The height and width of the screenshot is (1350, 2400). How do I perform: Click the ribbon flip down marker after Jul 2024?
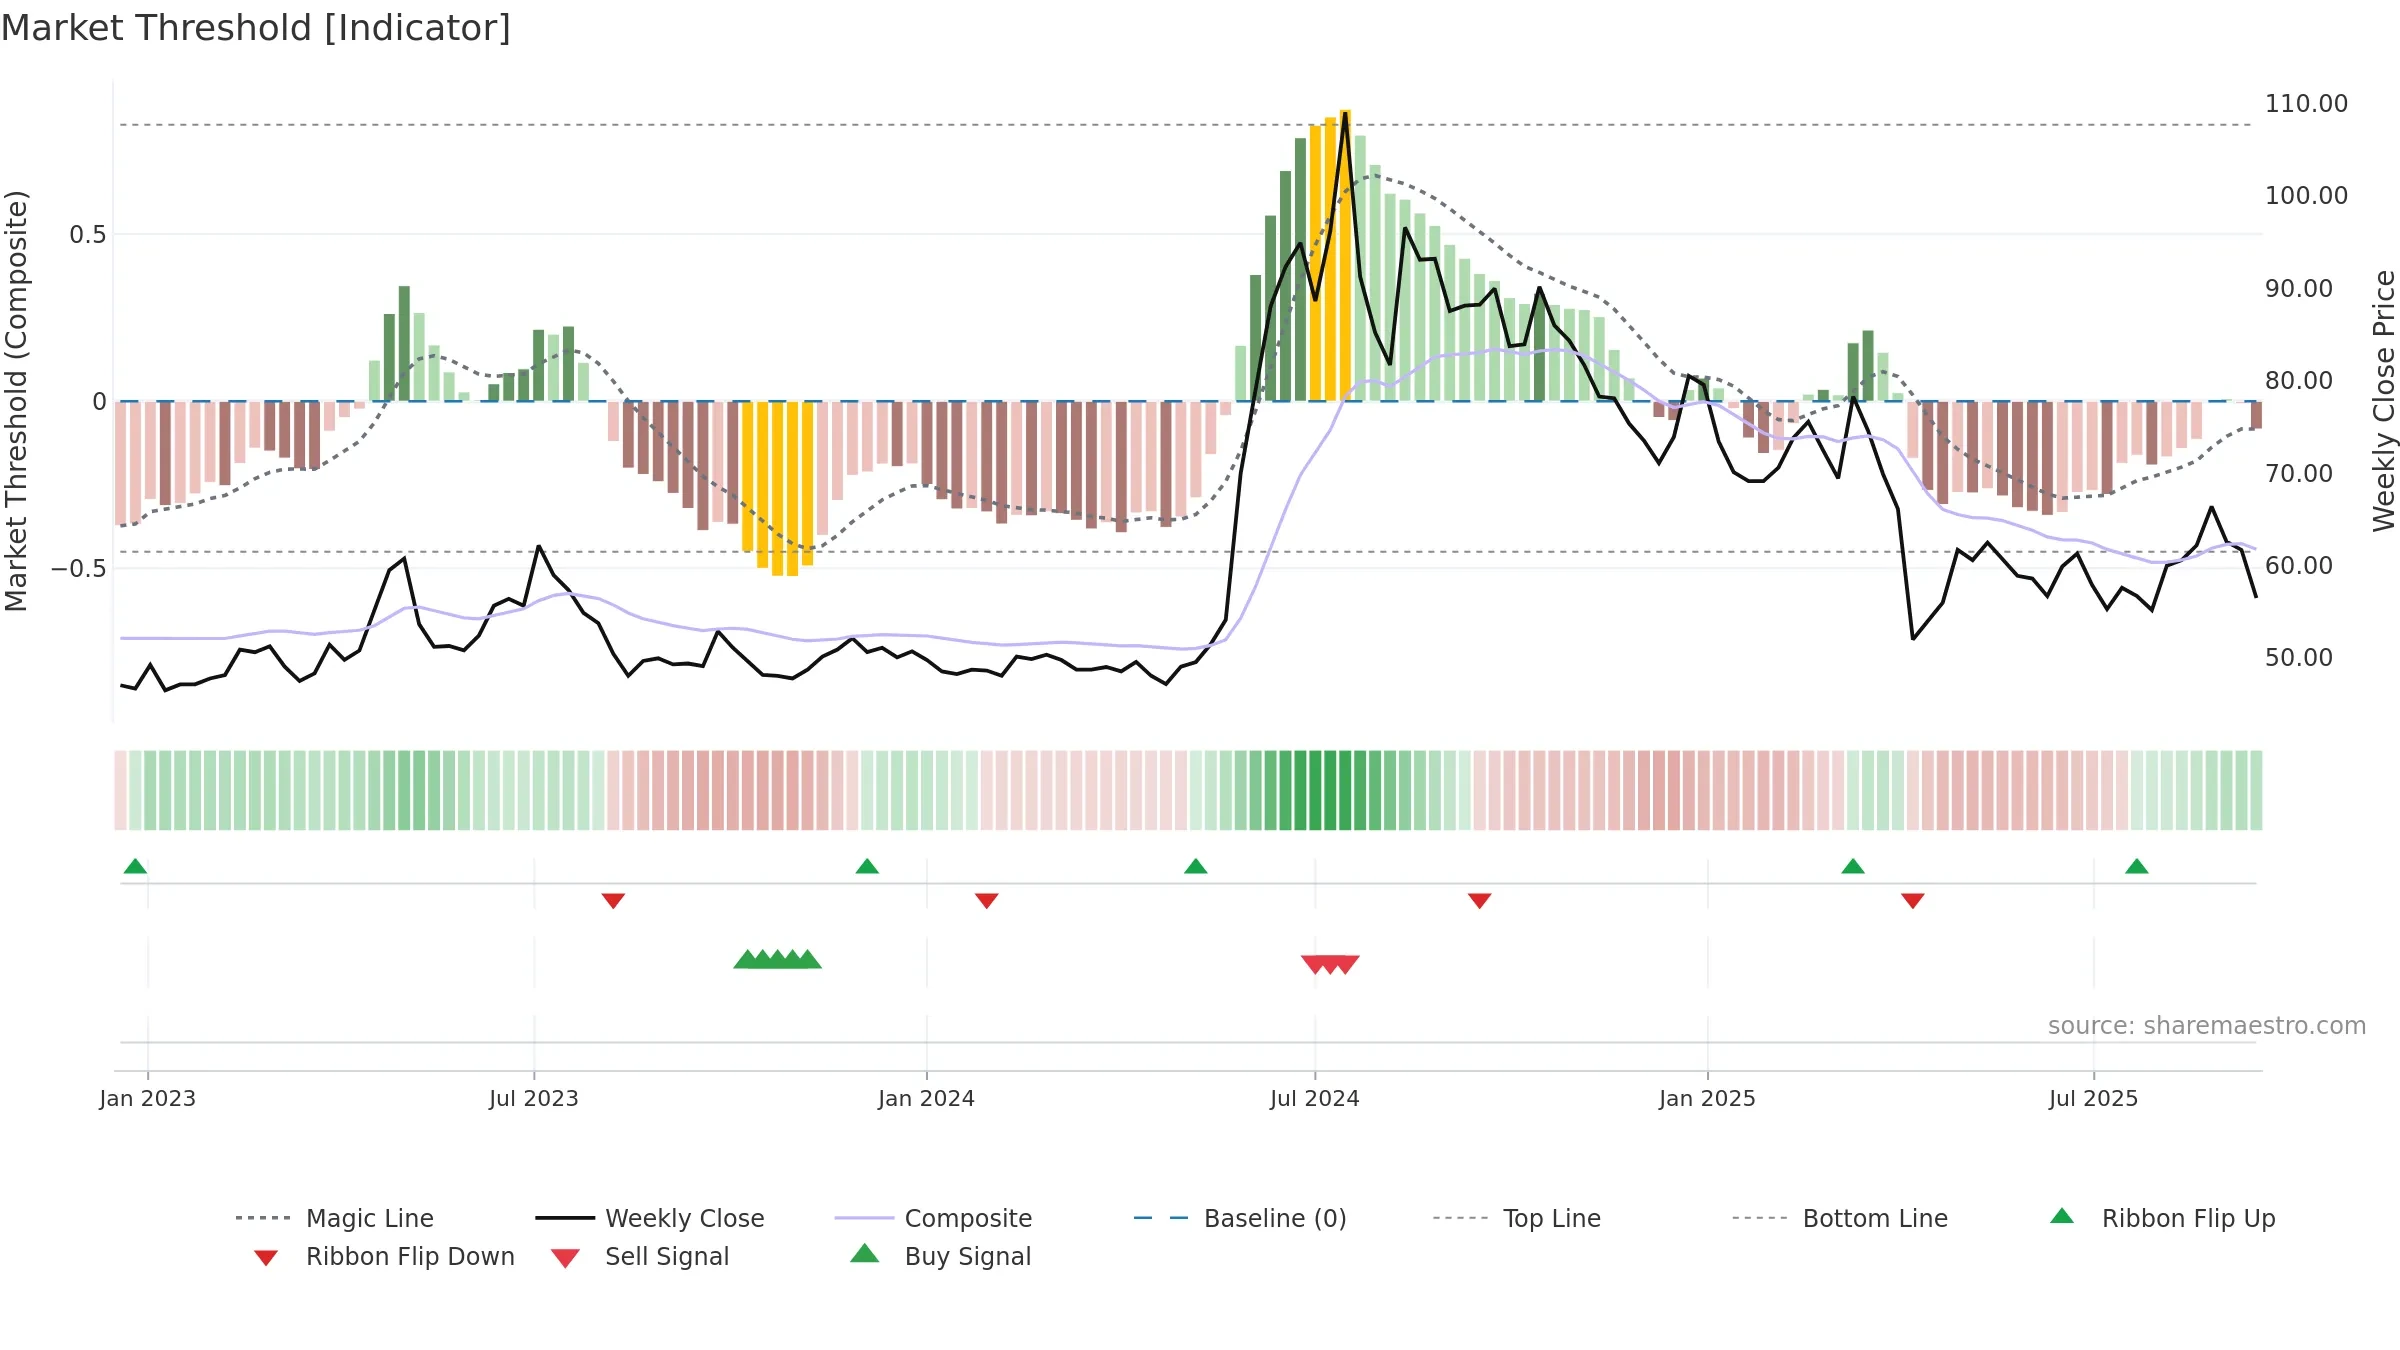tap(1480, 901)
